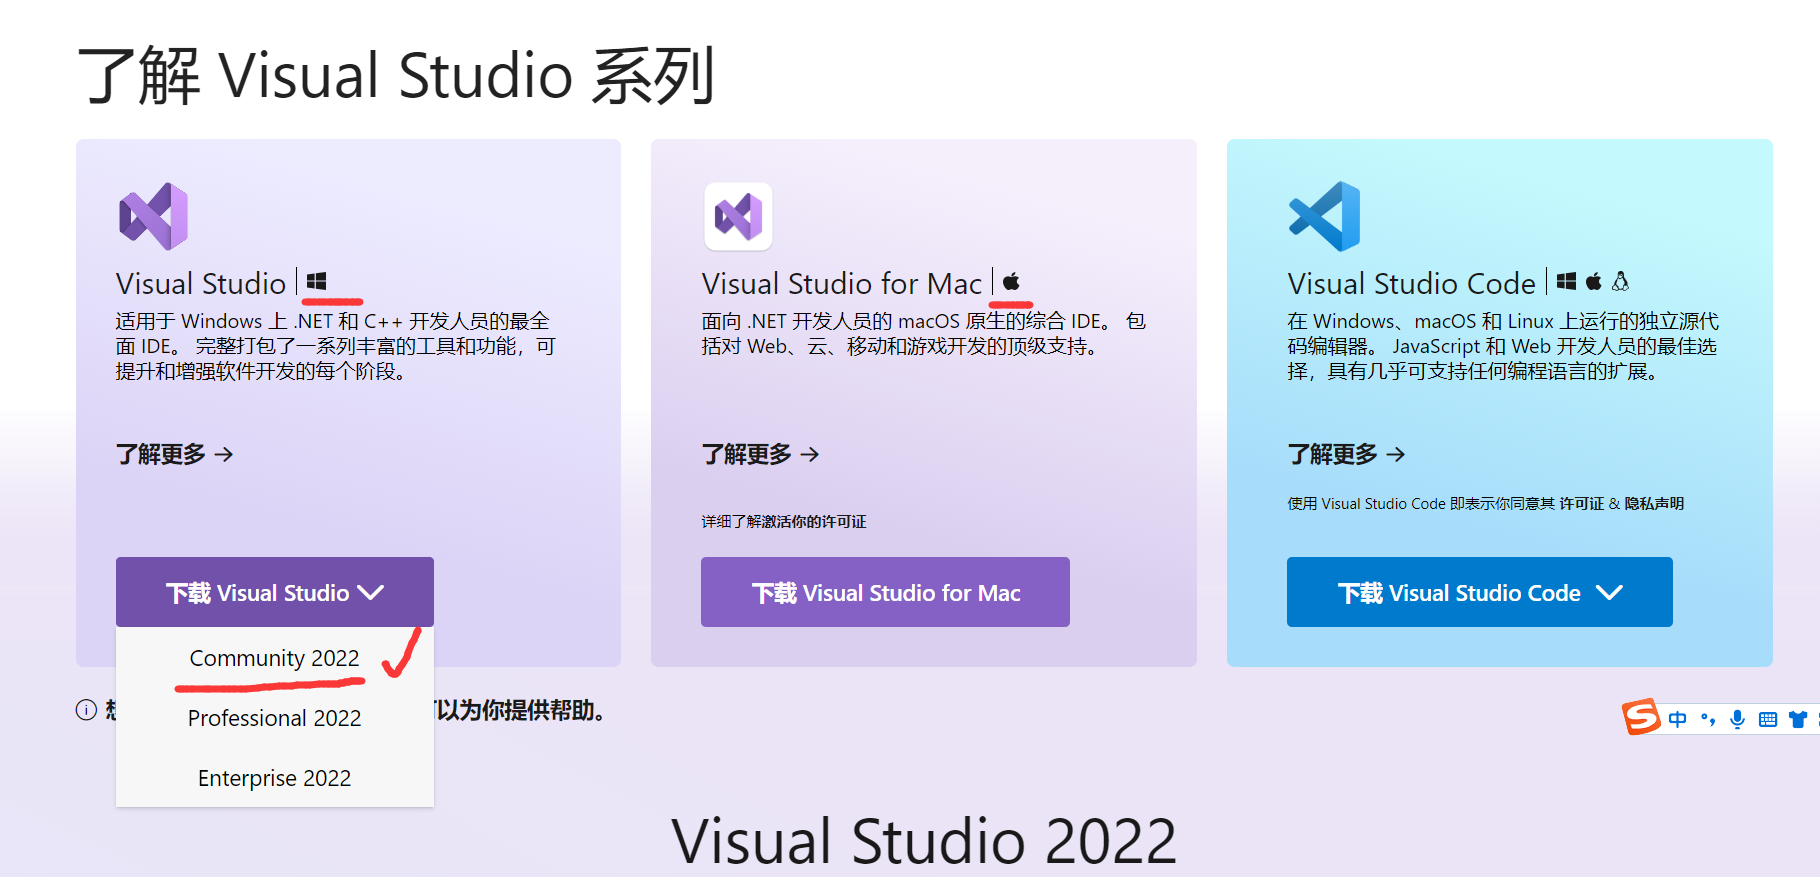This screenshot has height=877, width=1820.
Task: Open the Sogou skin shirt icon
Action: click(x=1798, y=719)
